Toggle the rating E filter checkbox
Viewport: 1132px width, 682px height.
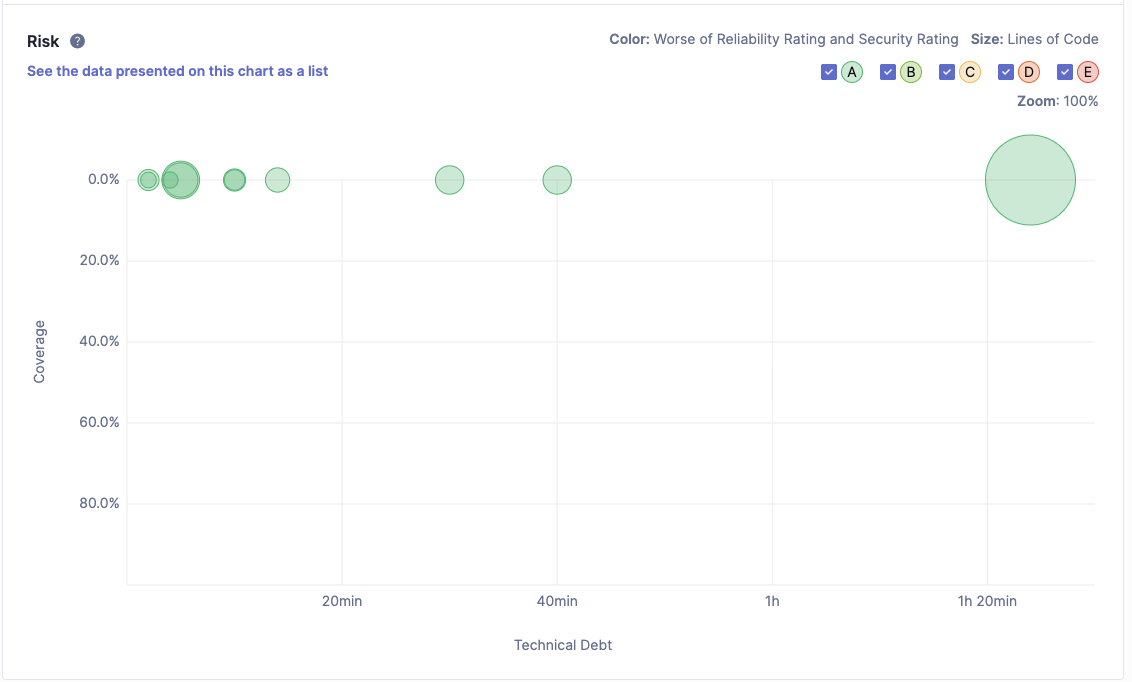(x=1065, y=72)
